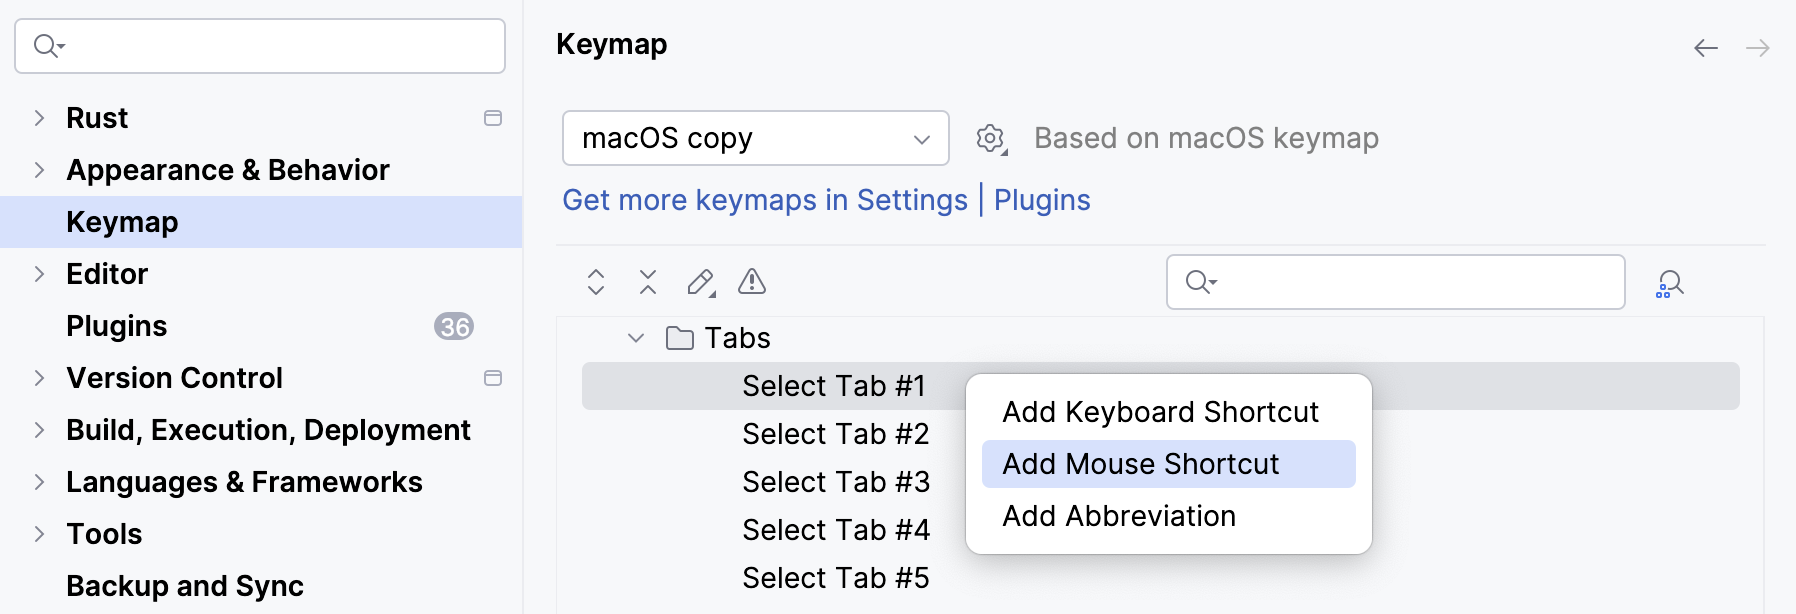
Task: Expand the Languages & Frameworks section
Action: point(39,482)
